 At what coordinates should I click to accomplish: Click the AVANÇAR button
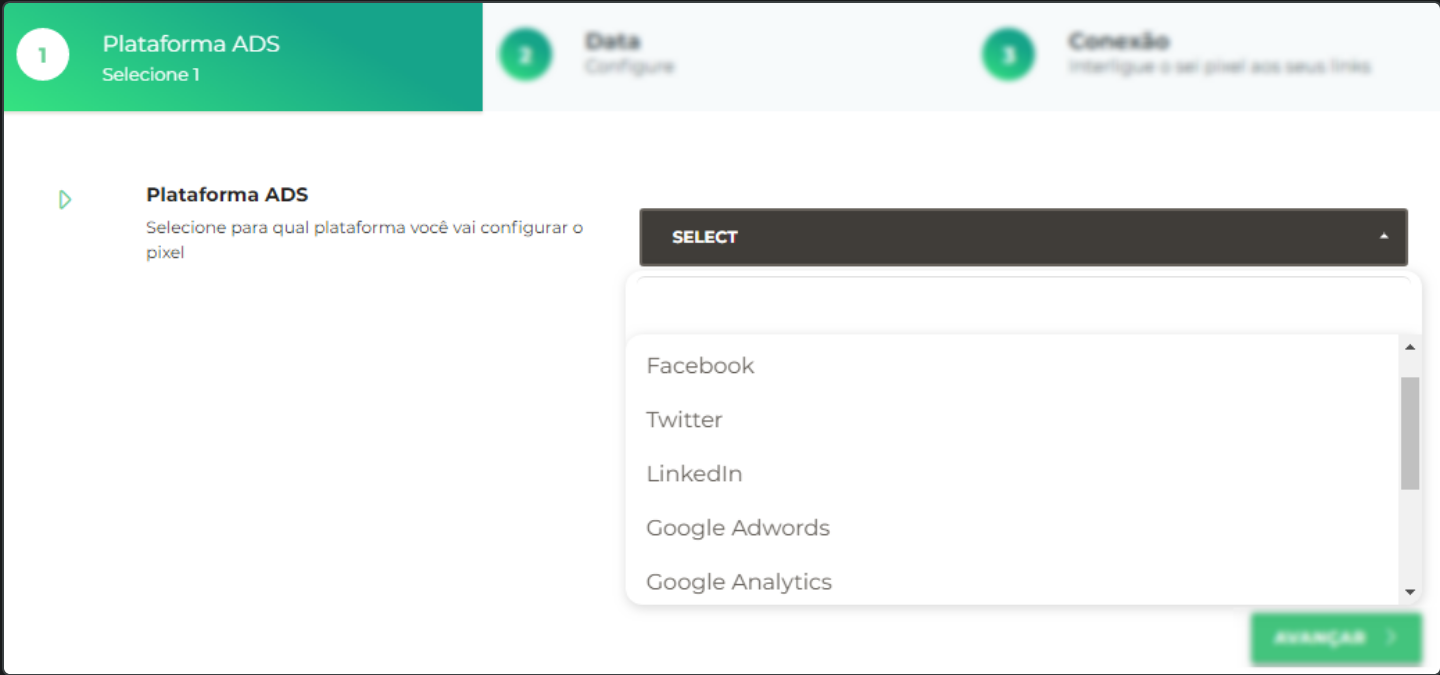1336,638
